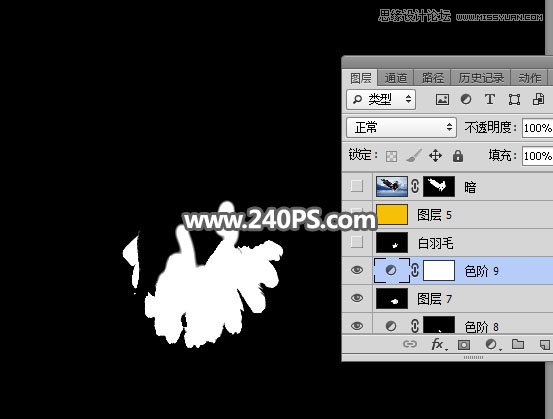Select the 白羽毛 layer thumbnail
553x419 pixels.
[x=392, y=242]
